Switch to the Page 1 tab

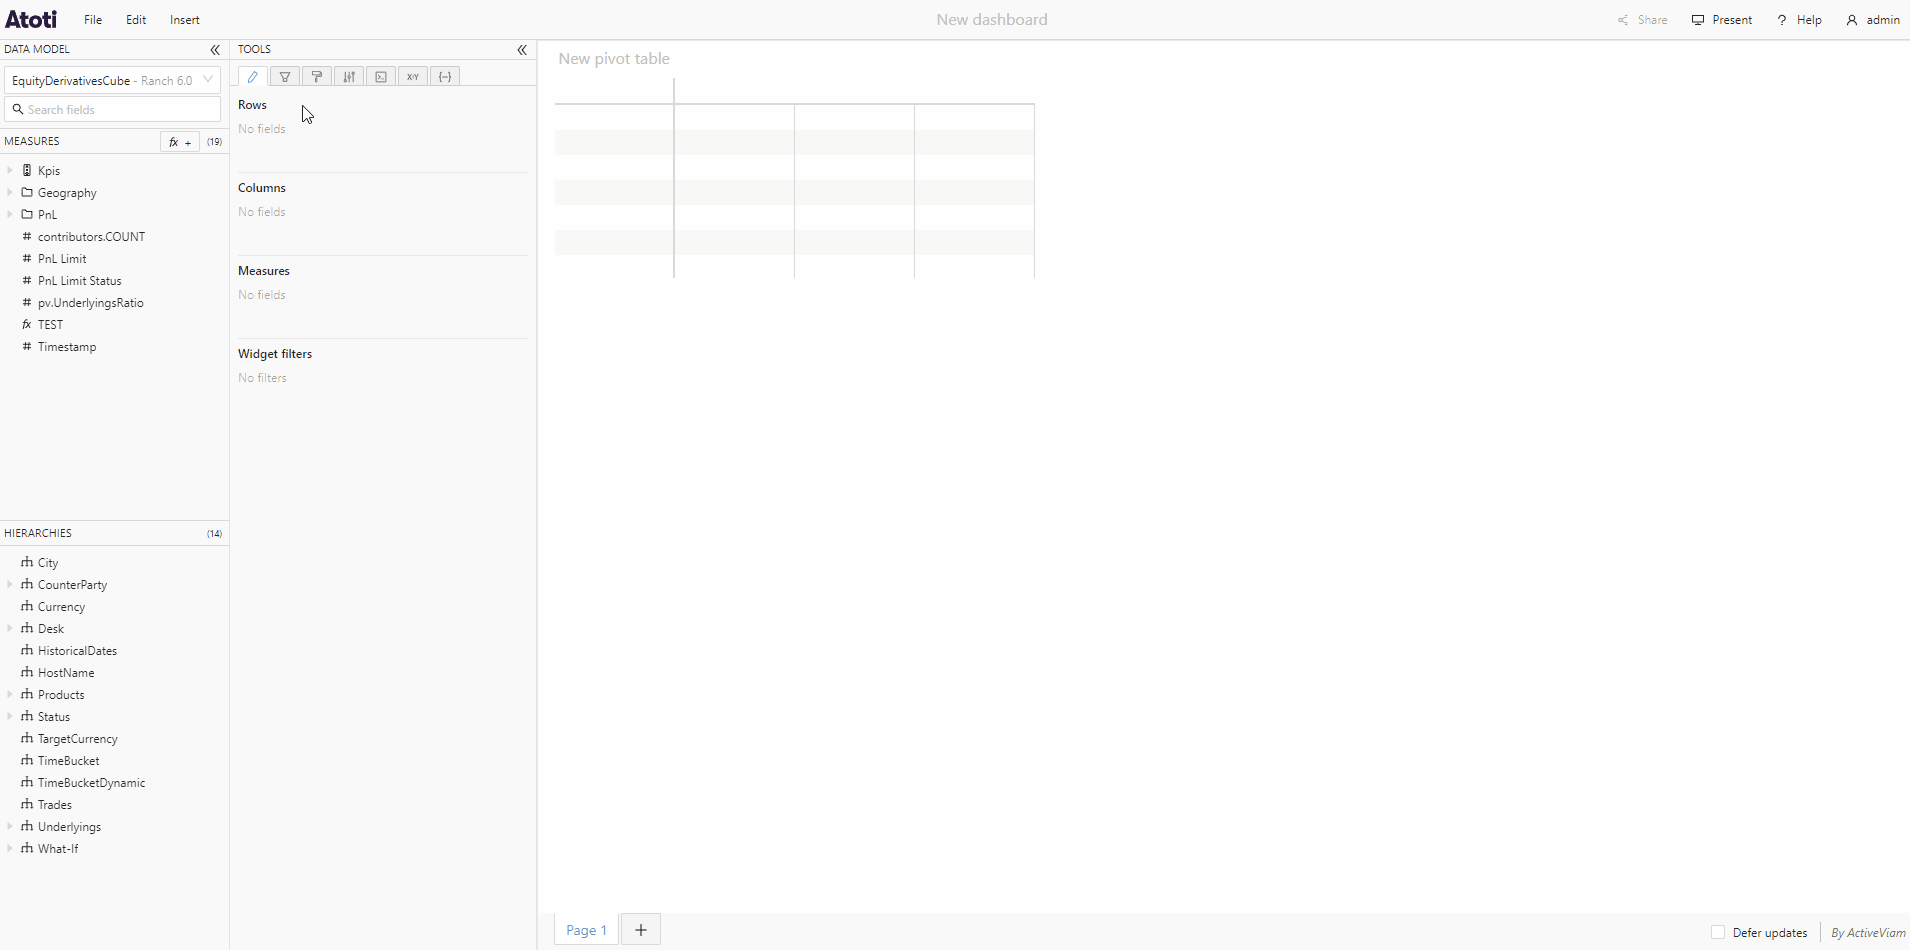point(586,930)
